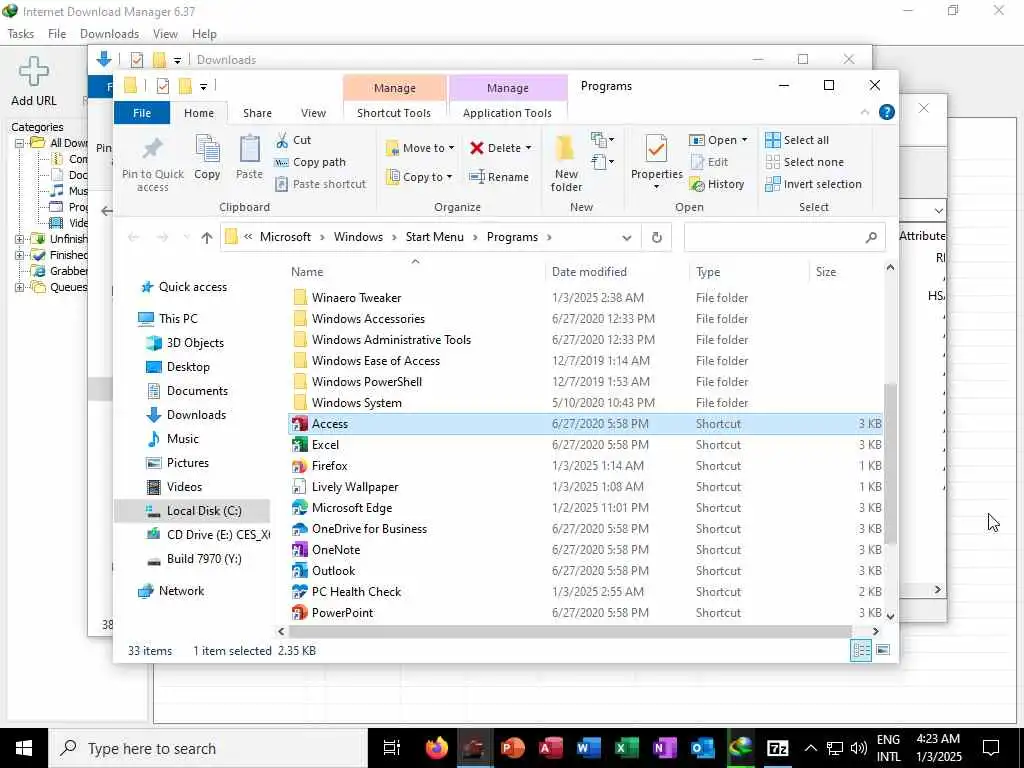Open the Recent locations dropdown arrow

pyautogui.click(x=186, y=238)
